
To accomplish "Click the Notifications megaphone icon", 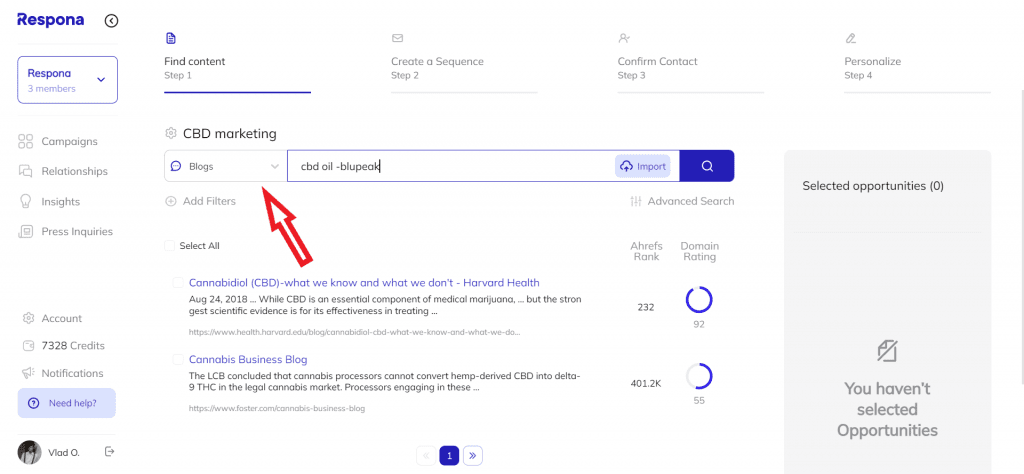I will (x=28, y=373).
